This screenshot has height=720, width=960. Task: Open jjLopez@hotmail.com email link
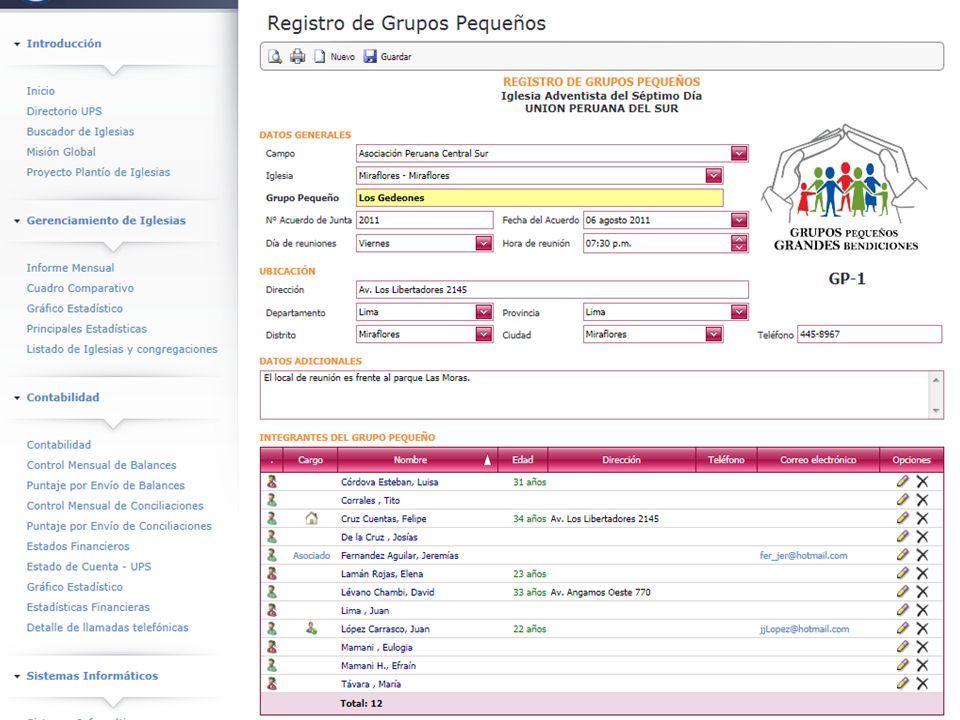(804, 629)
